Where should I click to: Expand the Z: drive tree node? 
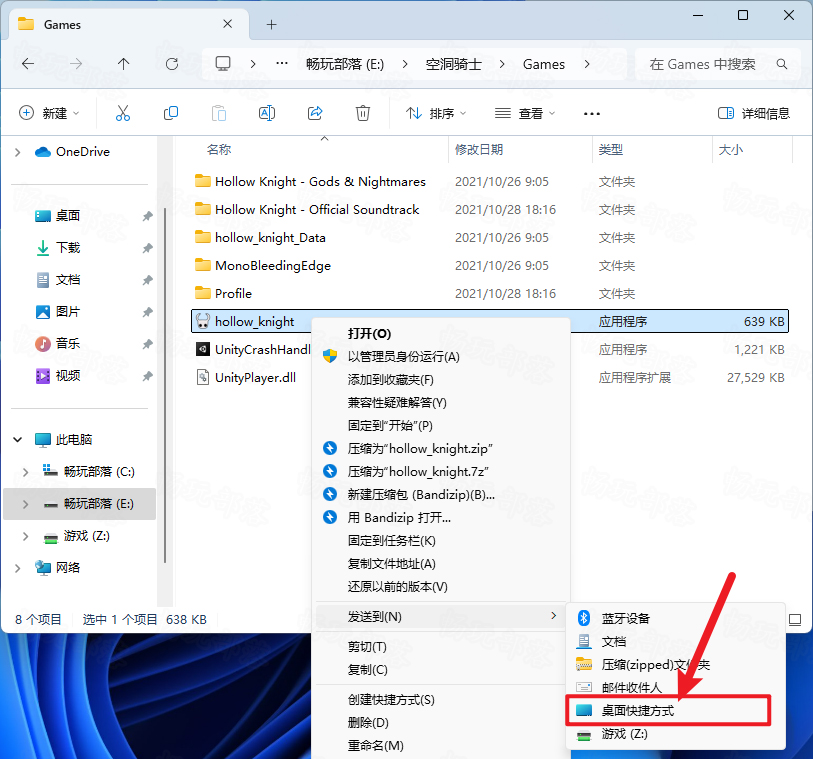25,536
